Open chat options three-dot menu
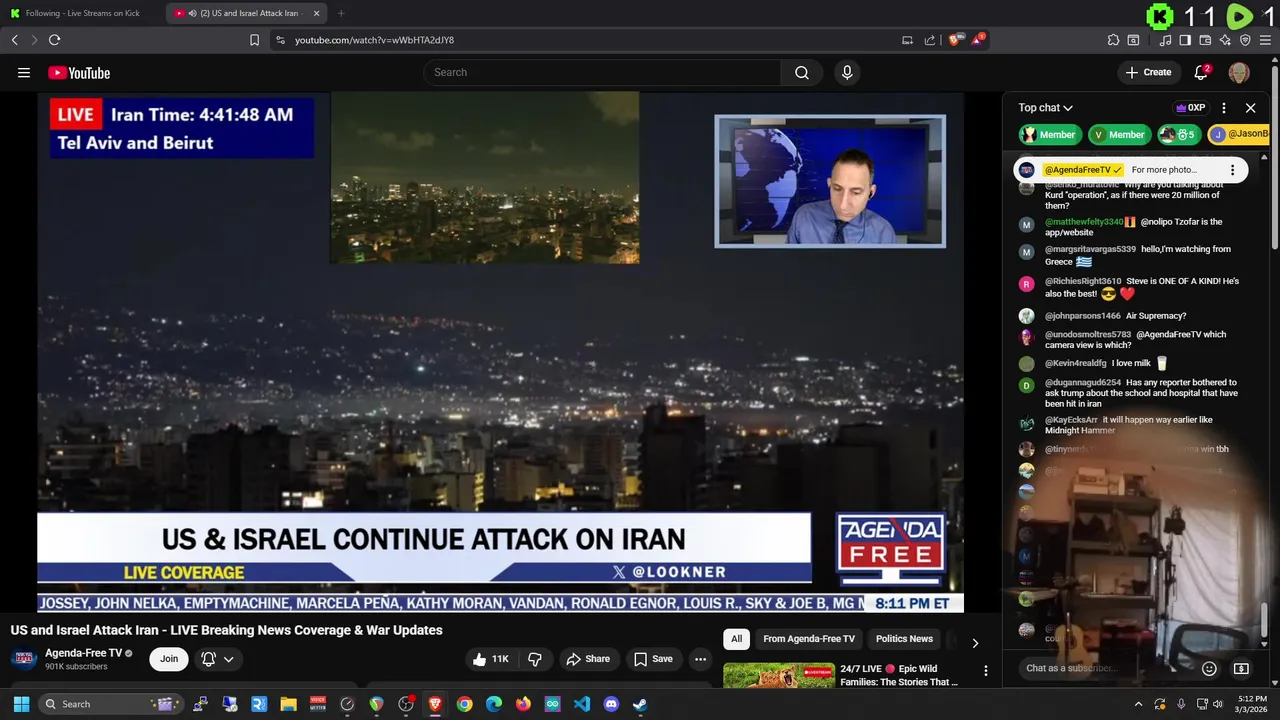 tap(1223, 108)
